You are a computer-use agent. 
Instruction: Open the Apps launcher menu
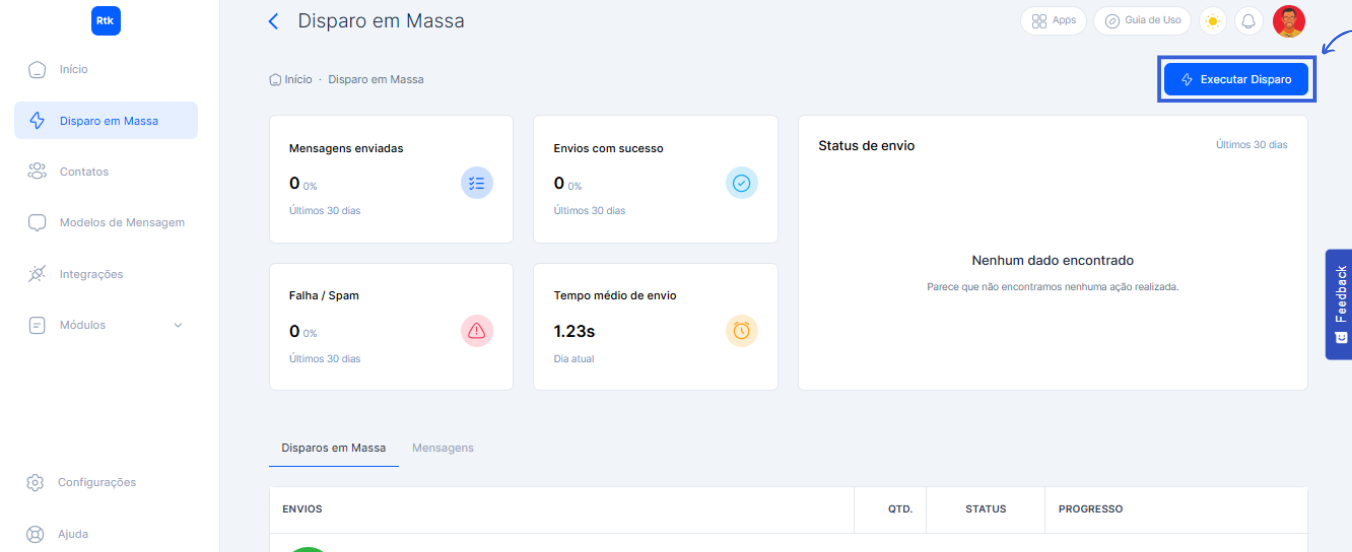(1053, 21)
